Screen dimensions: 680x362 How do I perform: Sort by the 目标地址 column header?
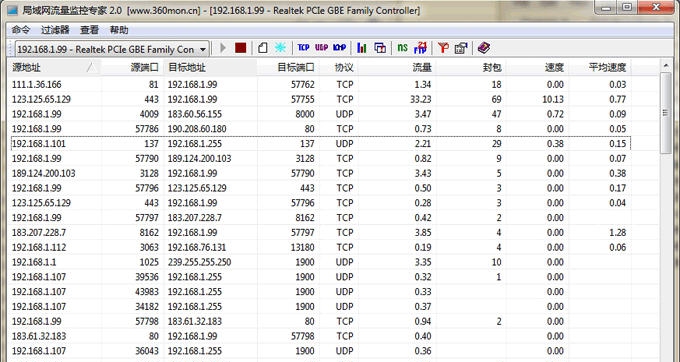pyautogui.click(x=210, y=68)
